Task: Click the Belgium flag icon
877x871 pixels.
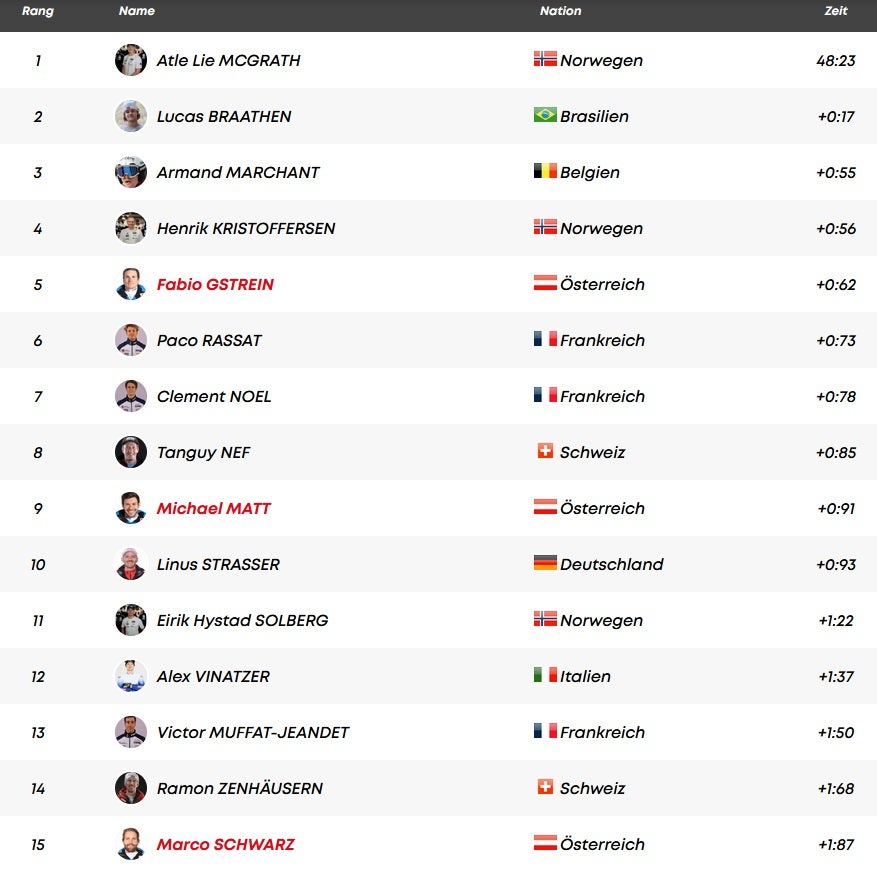Action: (x=545, y=171)
